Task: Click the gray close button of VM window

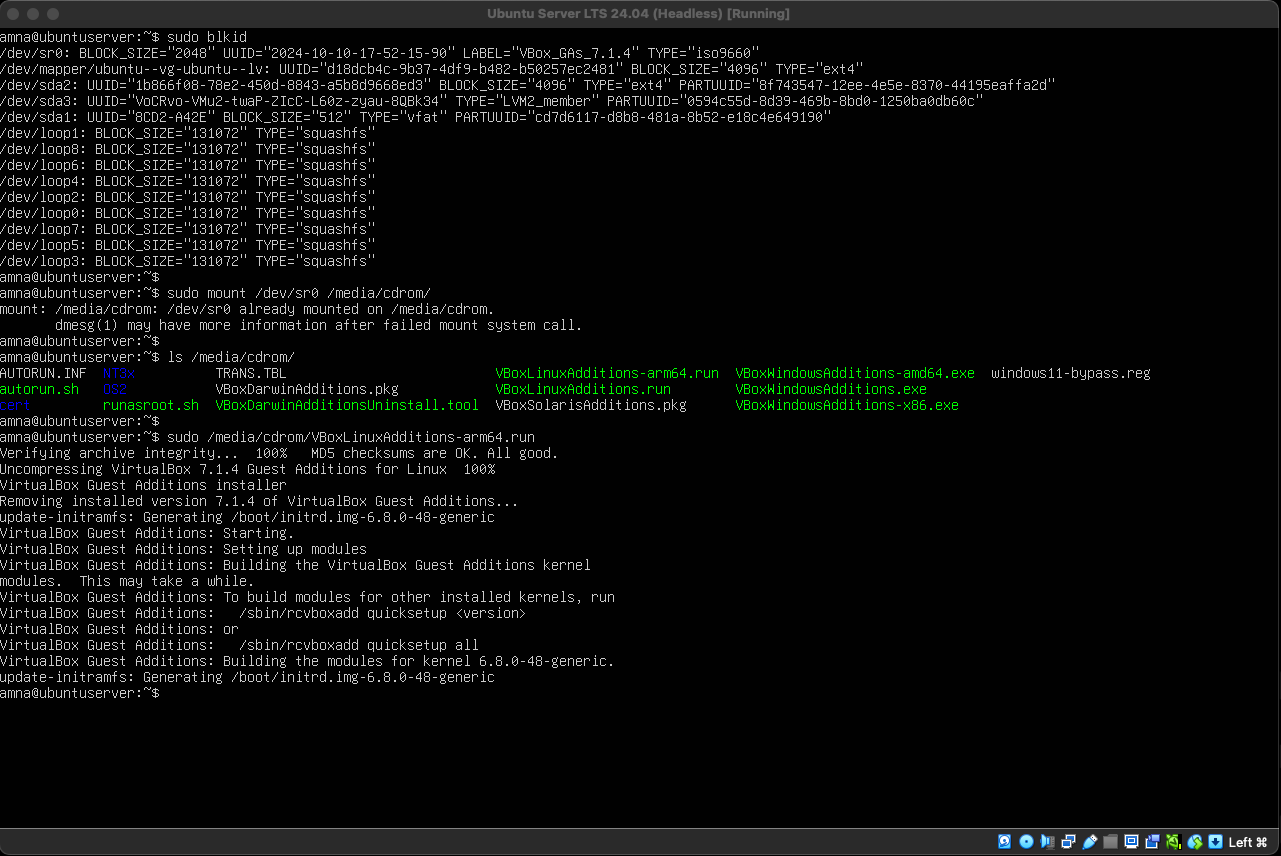Action: coord(13,14)
